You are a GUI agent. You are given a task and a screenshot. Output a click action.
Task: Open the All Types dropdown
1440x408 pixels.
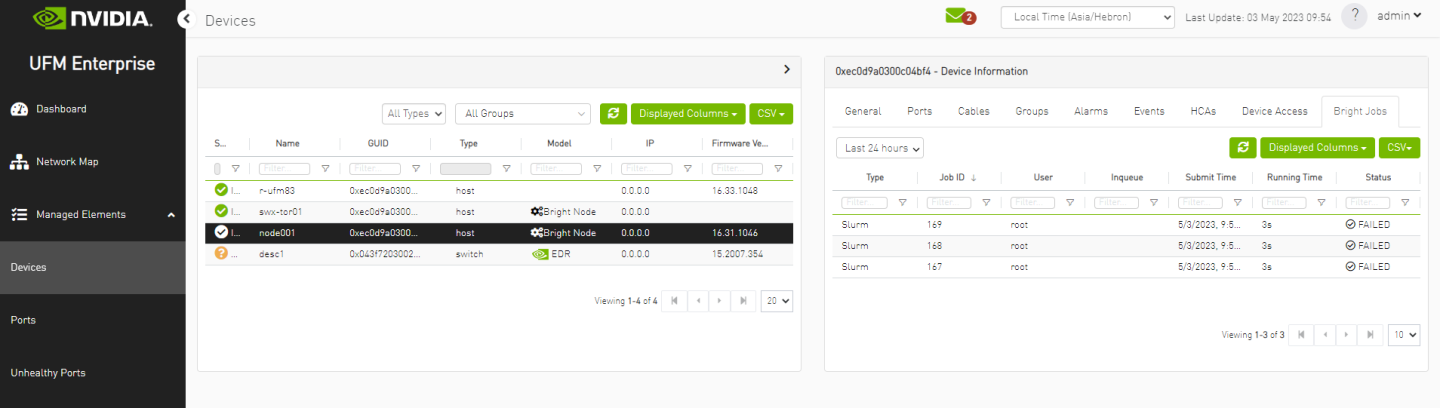coord(414,114)
